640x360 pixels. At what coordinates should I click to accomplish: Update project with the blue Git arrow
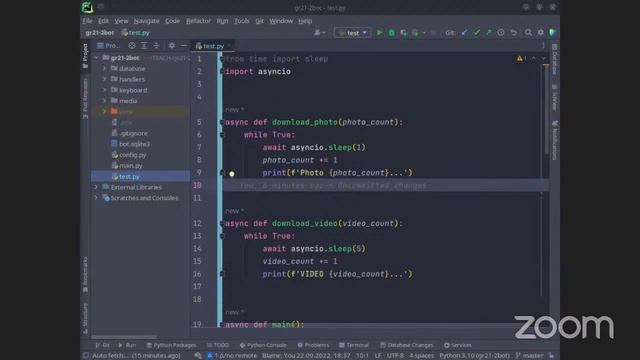464,33
